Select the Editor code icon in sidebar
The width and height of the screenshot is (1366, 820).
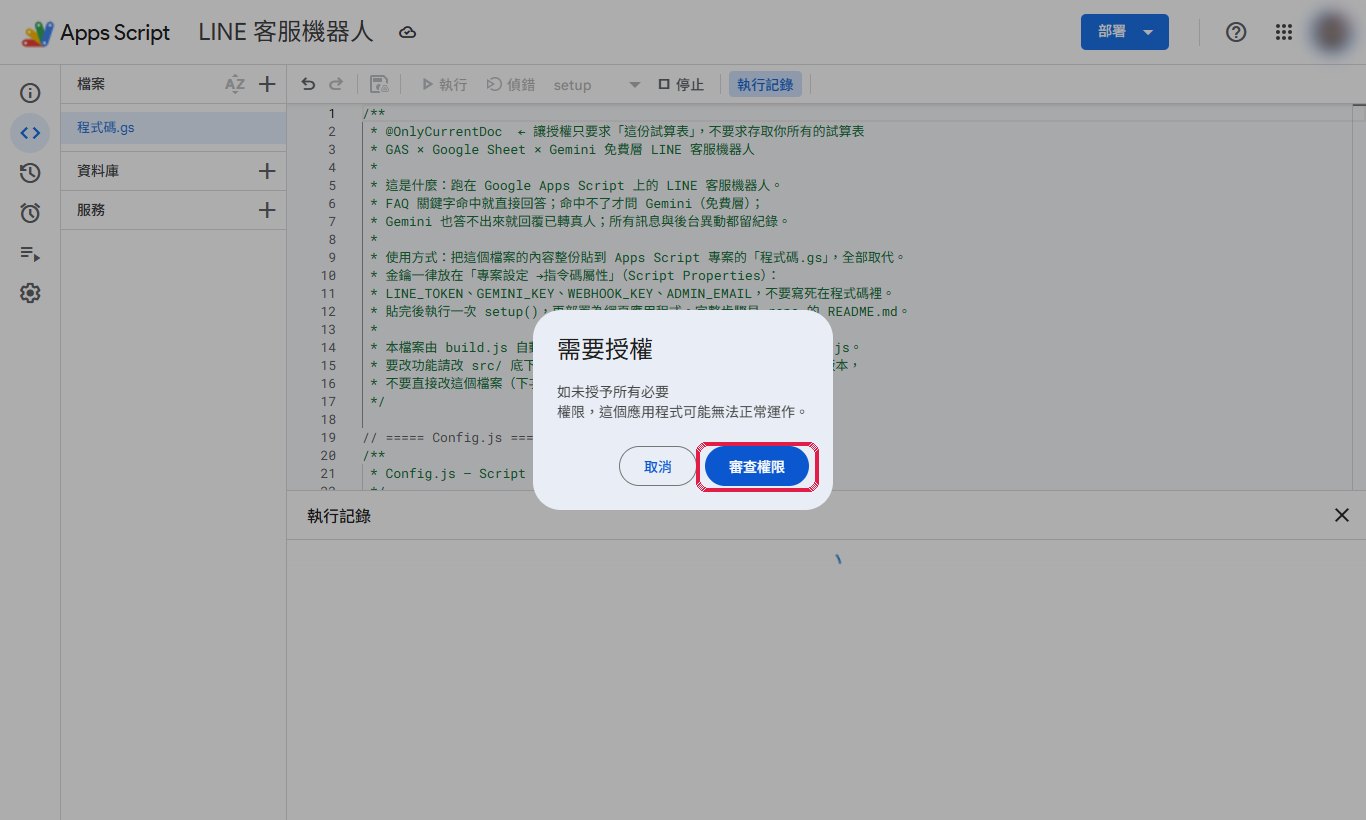point(30,133)
